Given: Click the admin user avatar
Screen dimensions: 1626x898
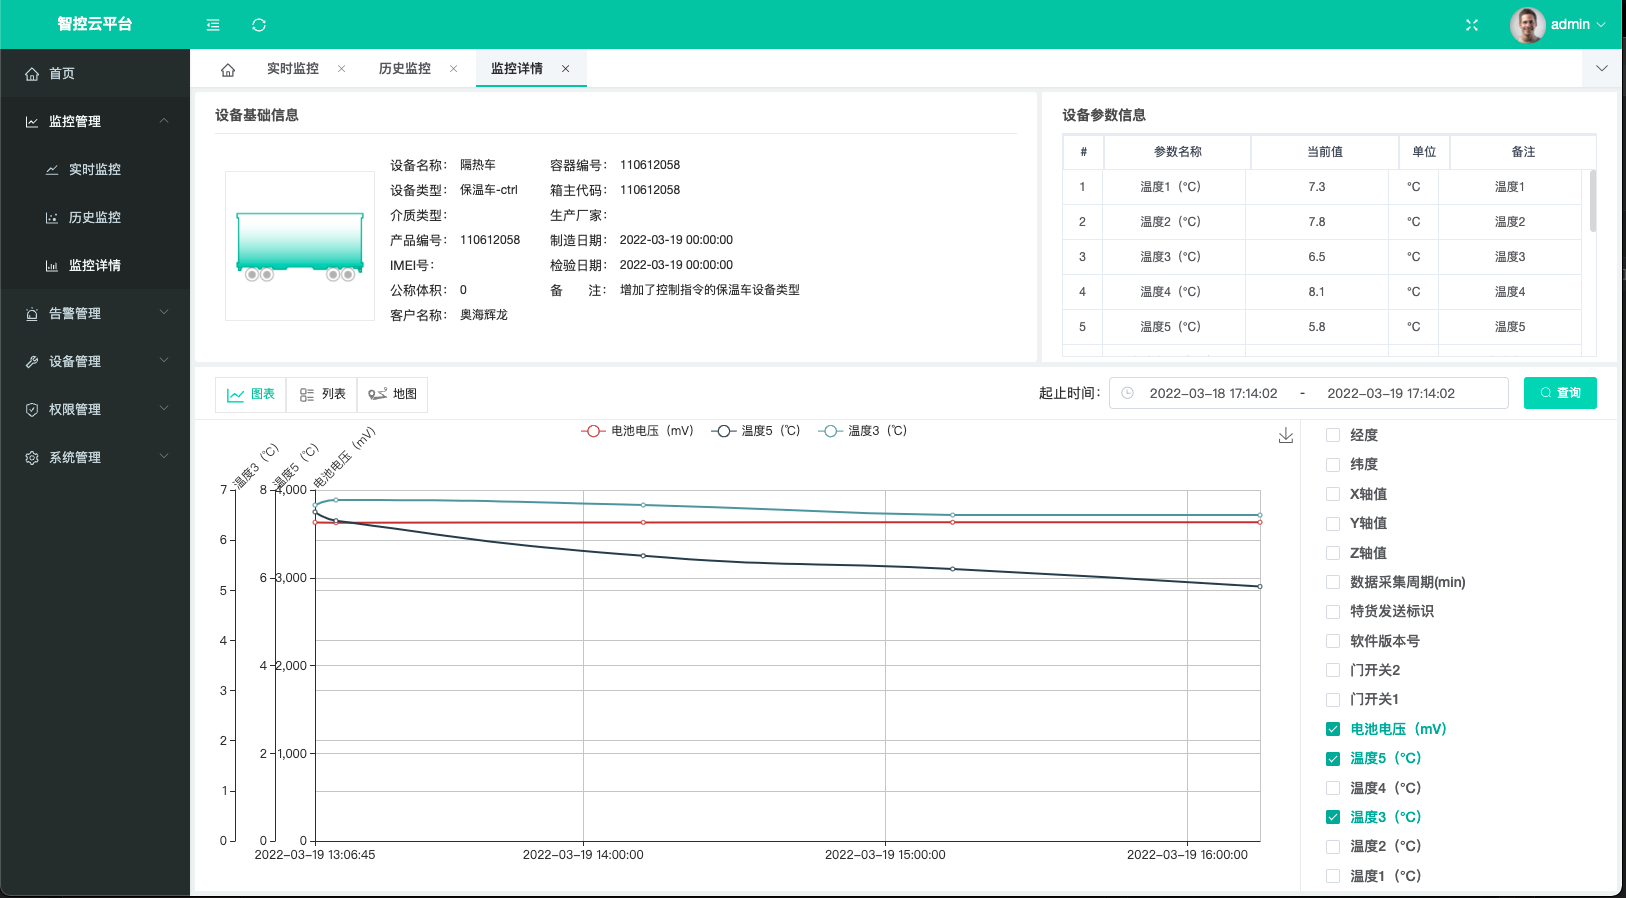Looking at the screenshot, I should pos(1527,25).
